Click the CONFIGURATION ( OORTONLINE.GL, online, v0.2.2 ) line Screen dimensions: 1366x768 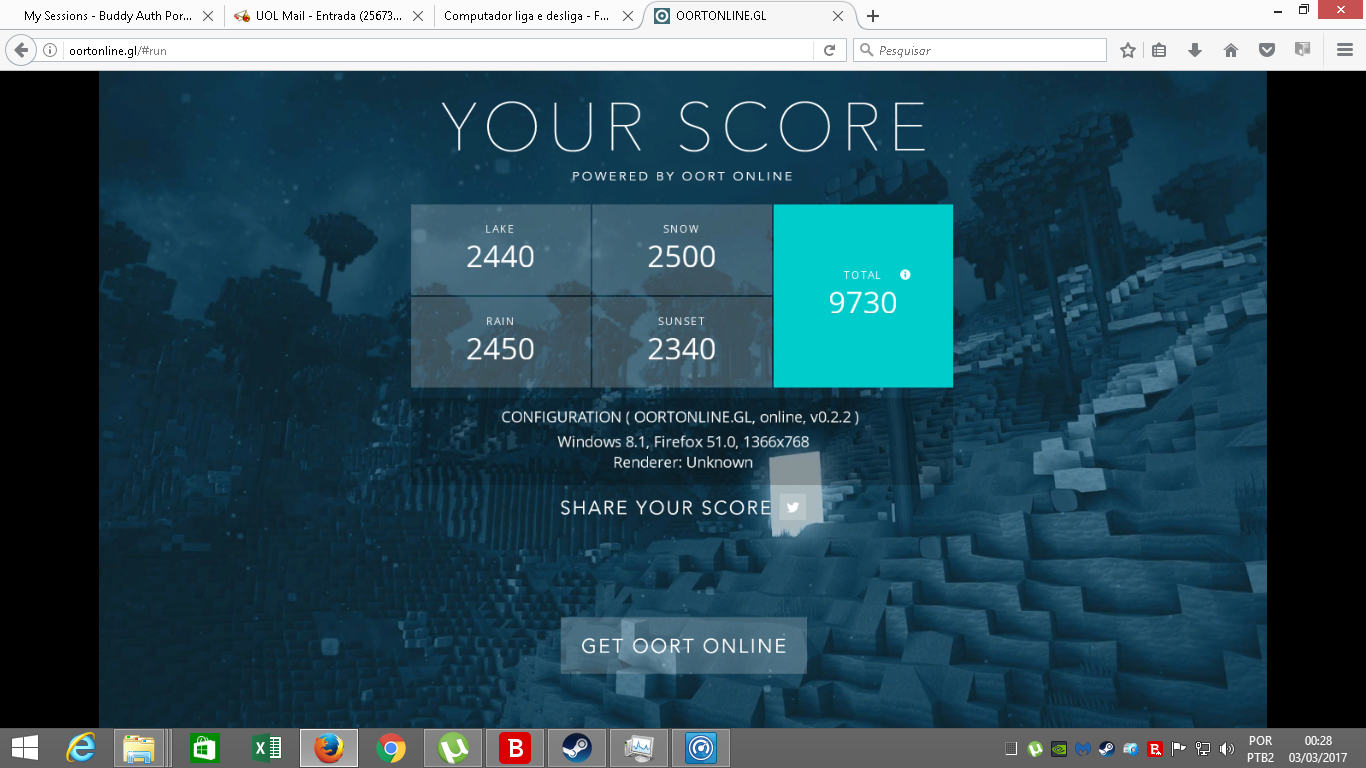680,417
